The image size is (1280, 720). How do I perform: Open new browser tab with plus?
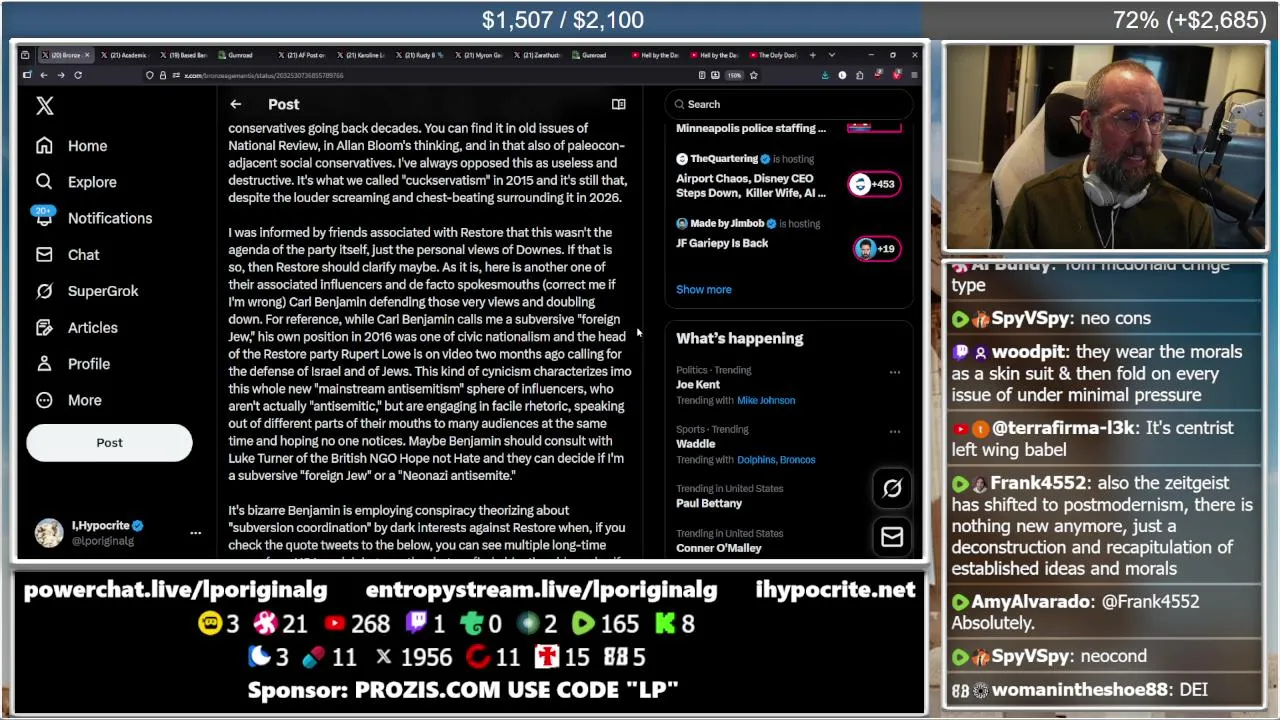coord(812,55)
